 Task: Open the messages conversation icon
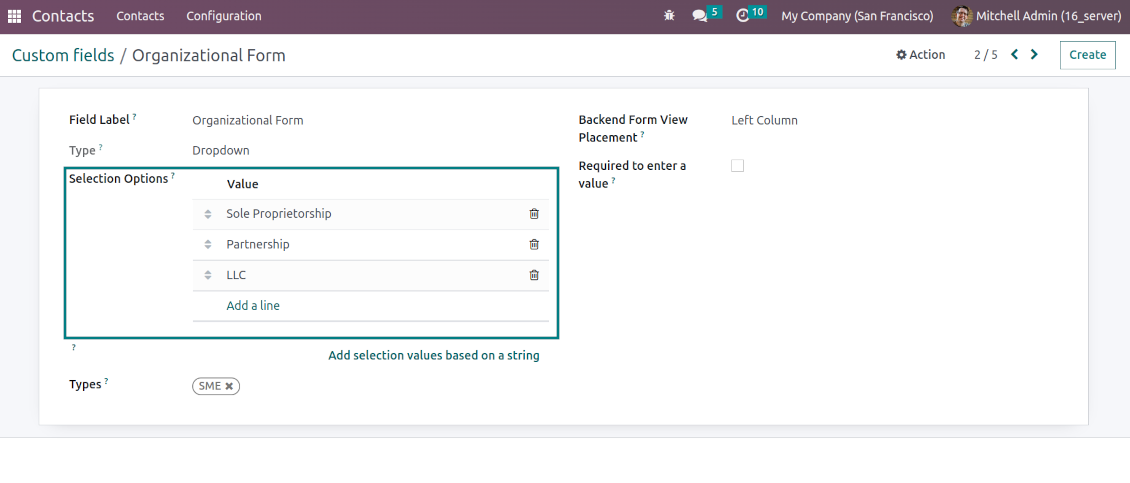[x=700, y=16]
